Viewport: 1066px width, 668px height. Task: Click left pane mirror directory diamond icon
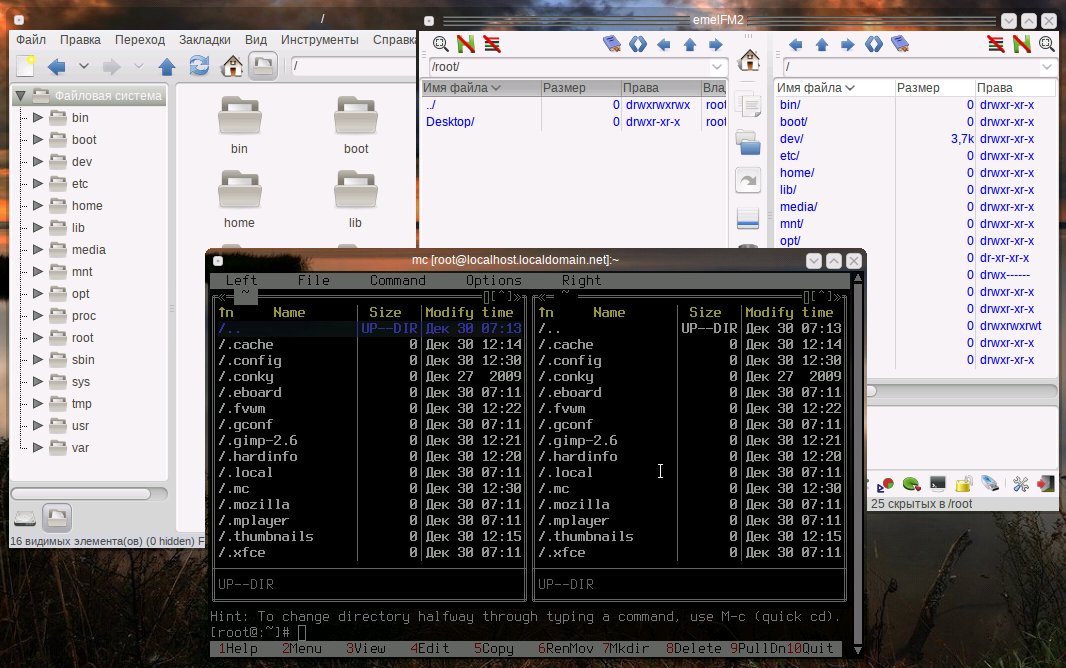[638, 44]
